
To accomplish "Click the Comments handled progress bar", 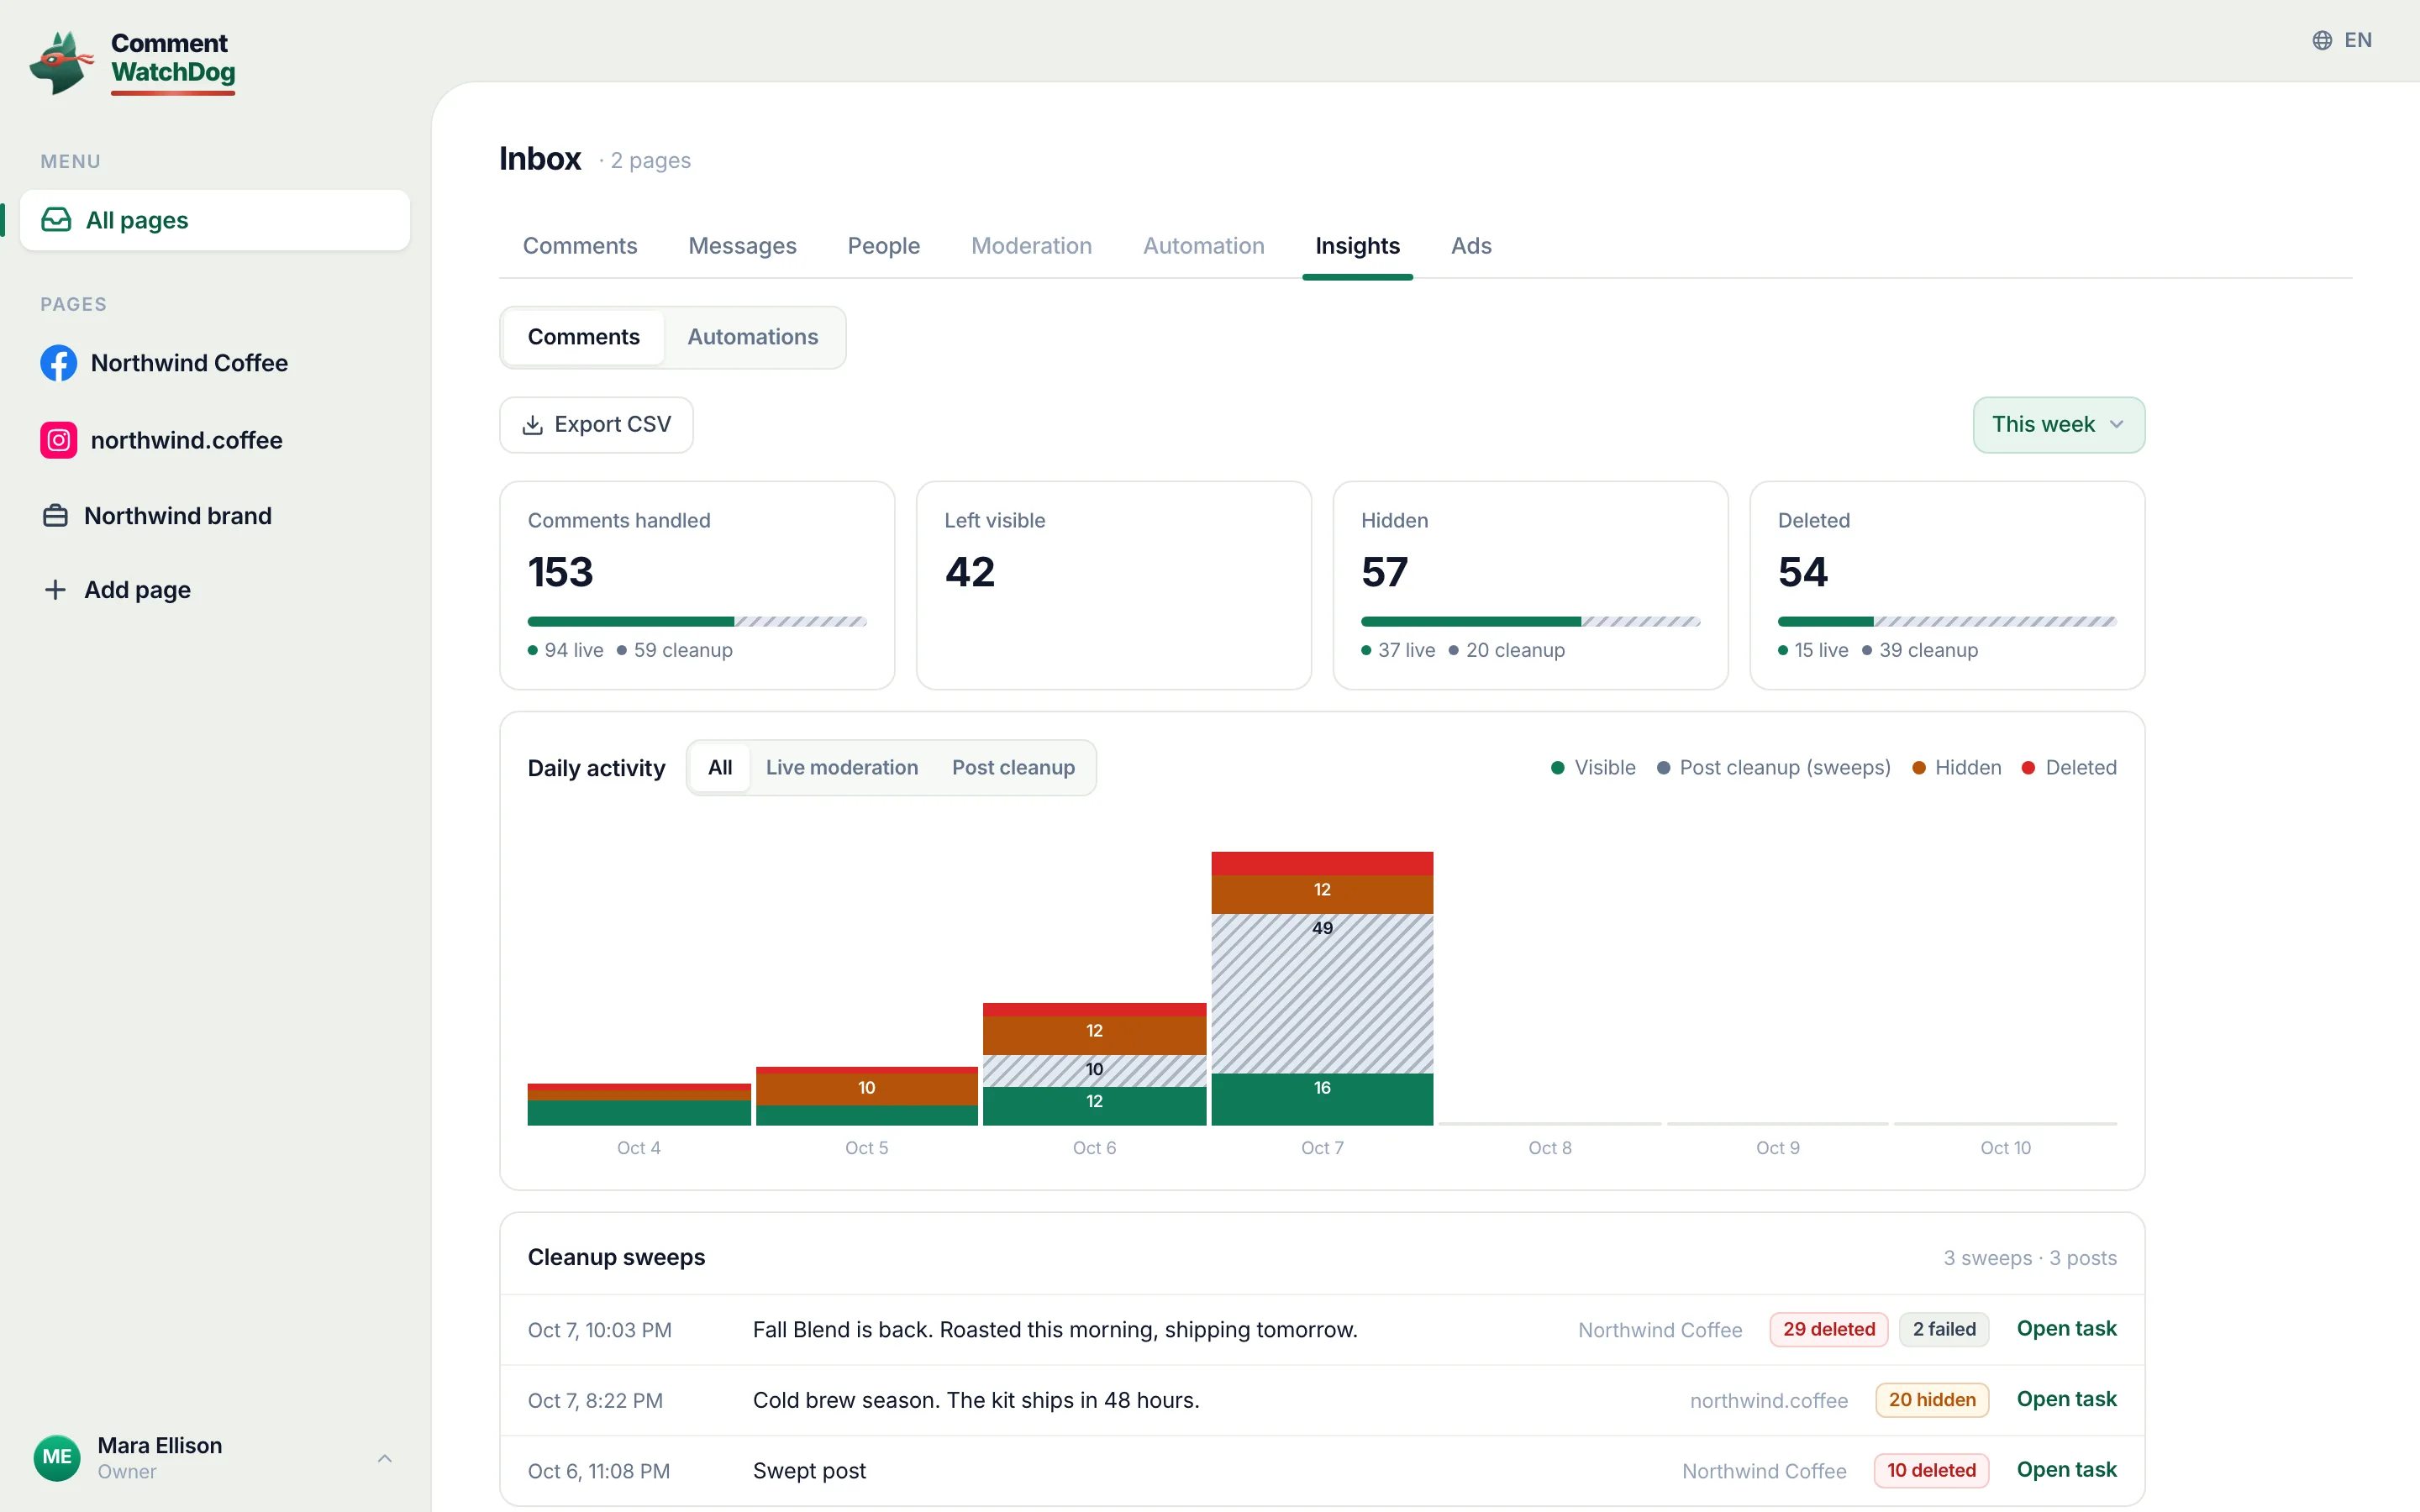I will (696, 622).
